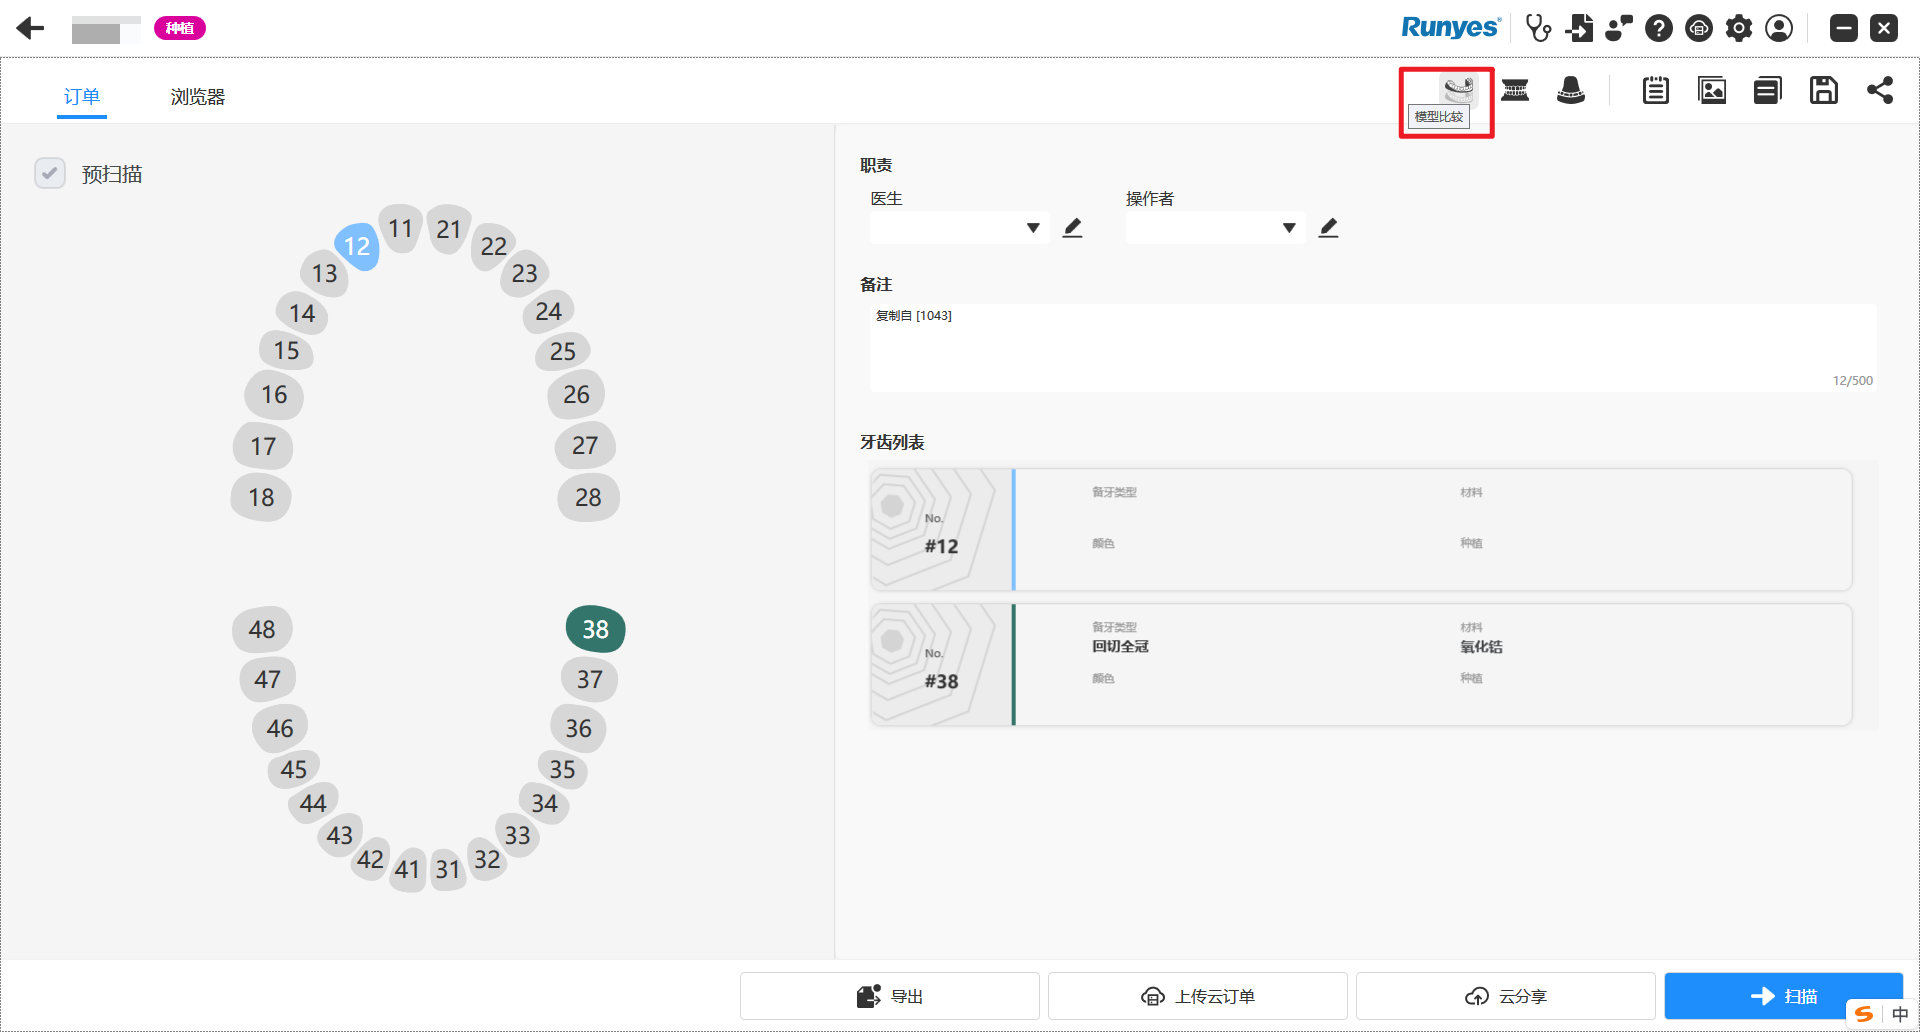Screen dimensions: 1920x1032
Task: Click the image gallery icon
Action: [x=1712, y=90]
